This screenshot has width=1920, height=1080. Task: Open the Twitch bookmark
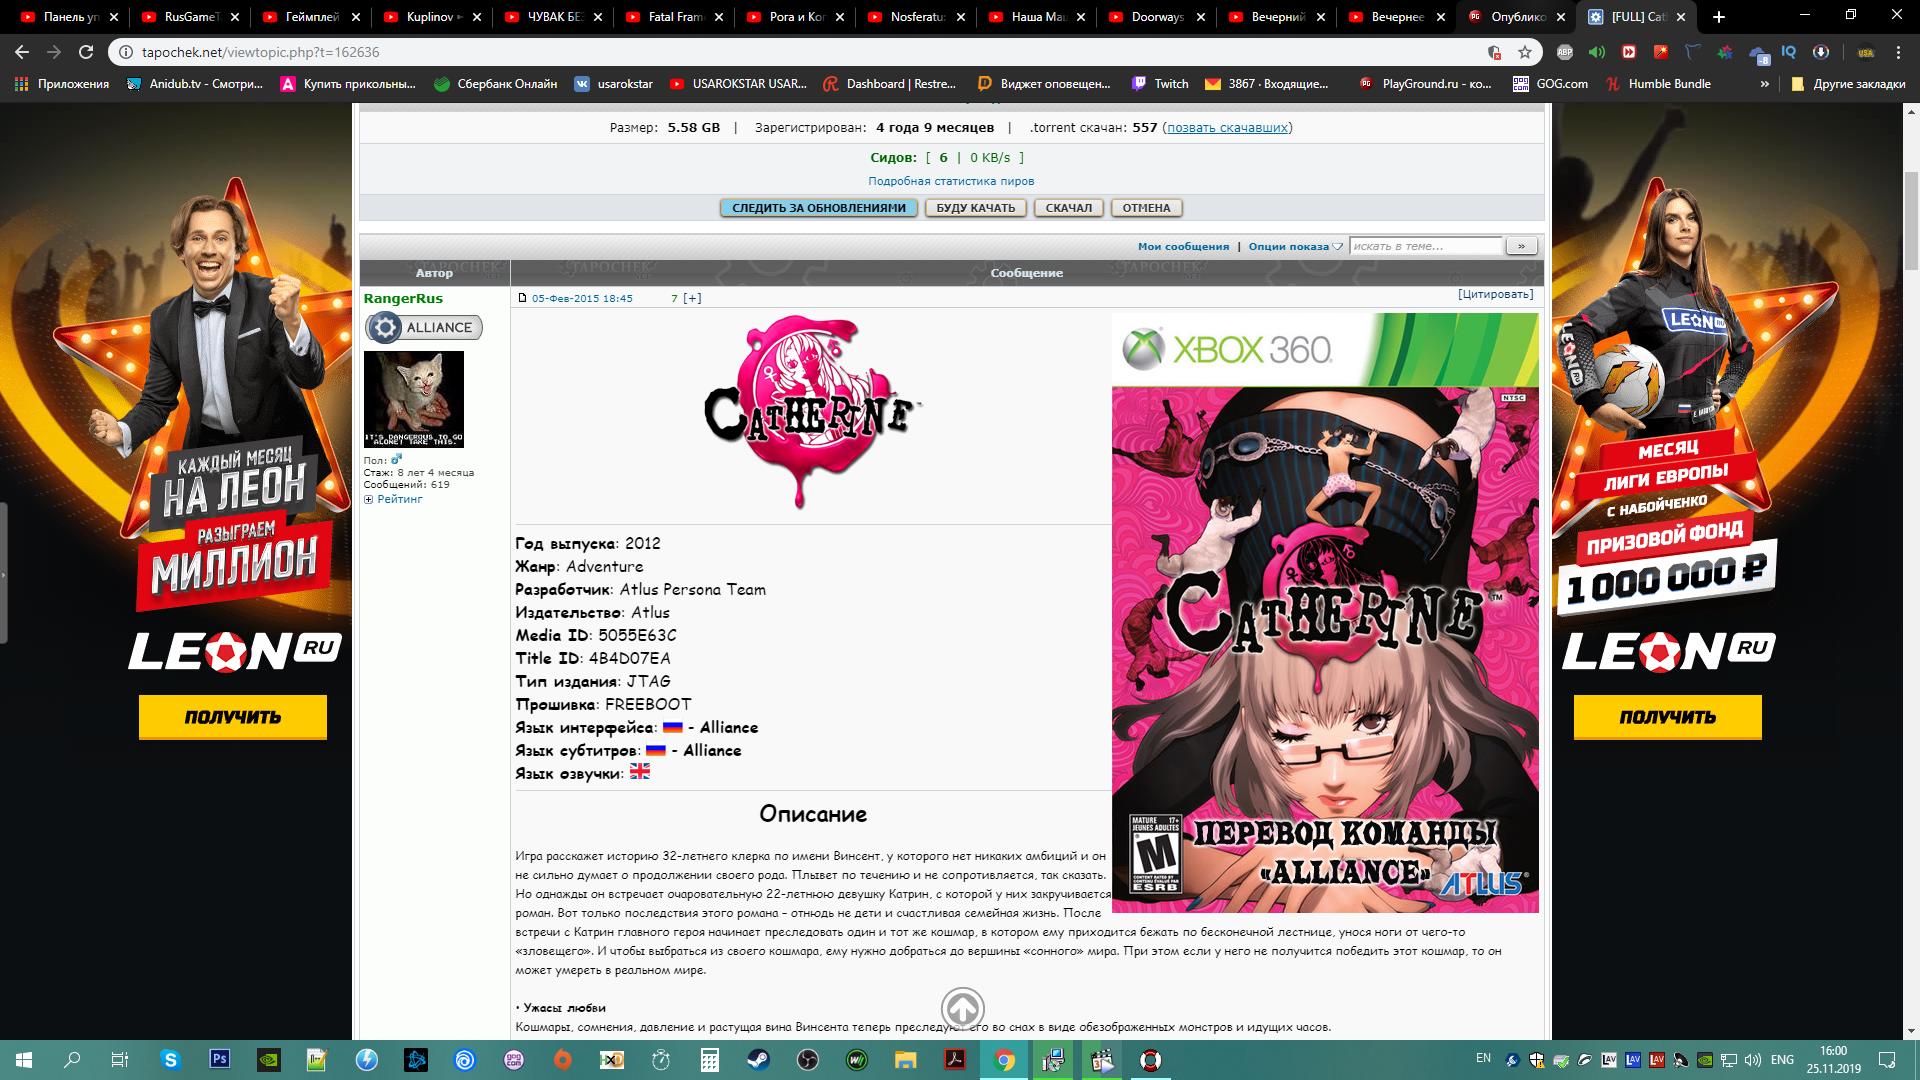pyautogui.click(x=1160, y=84)
